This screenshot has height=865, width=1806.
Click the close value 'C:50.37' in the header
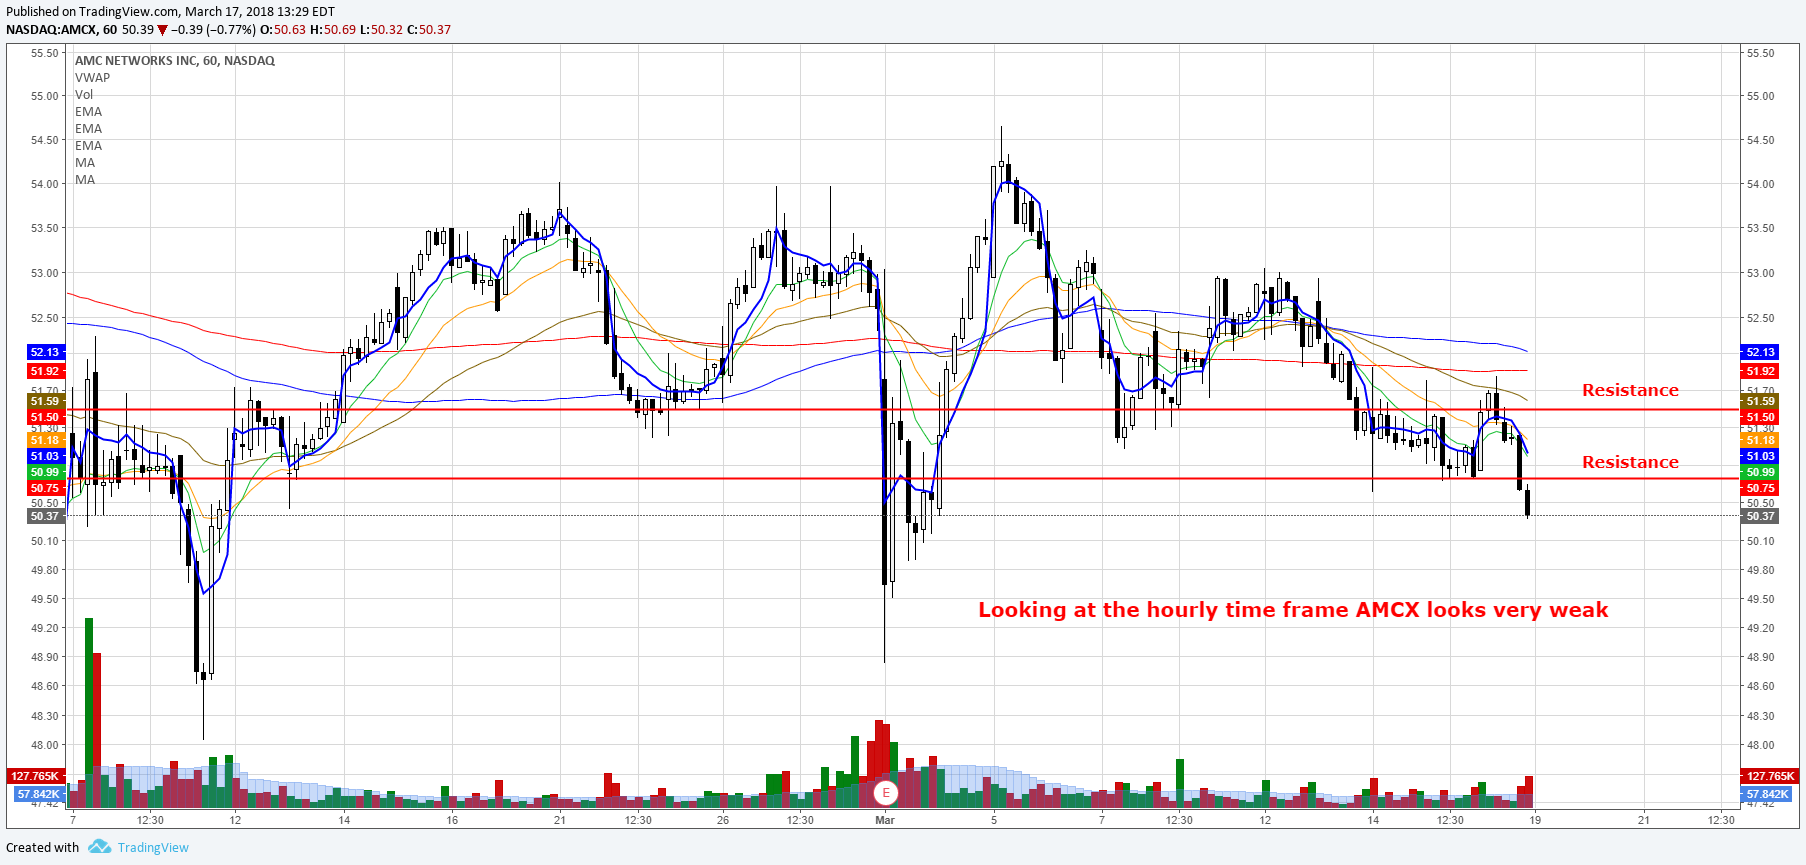(429, 30)
